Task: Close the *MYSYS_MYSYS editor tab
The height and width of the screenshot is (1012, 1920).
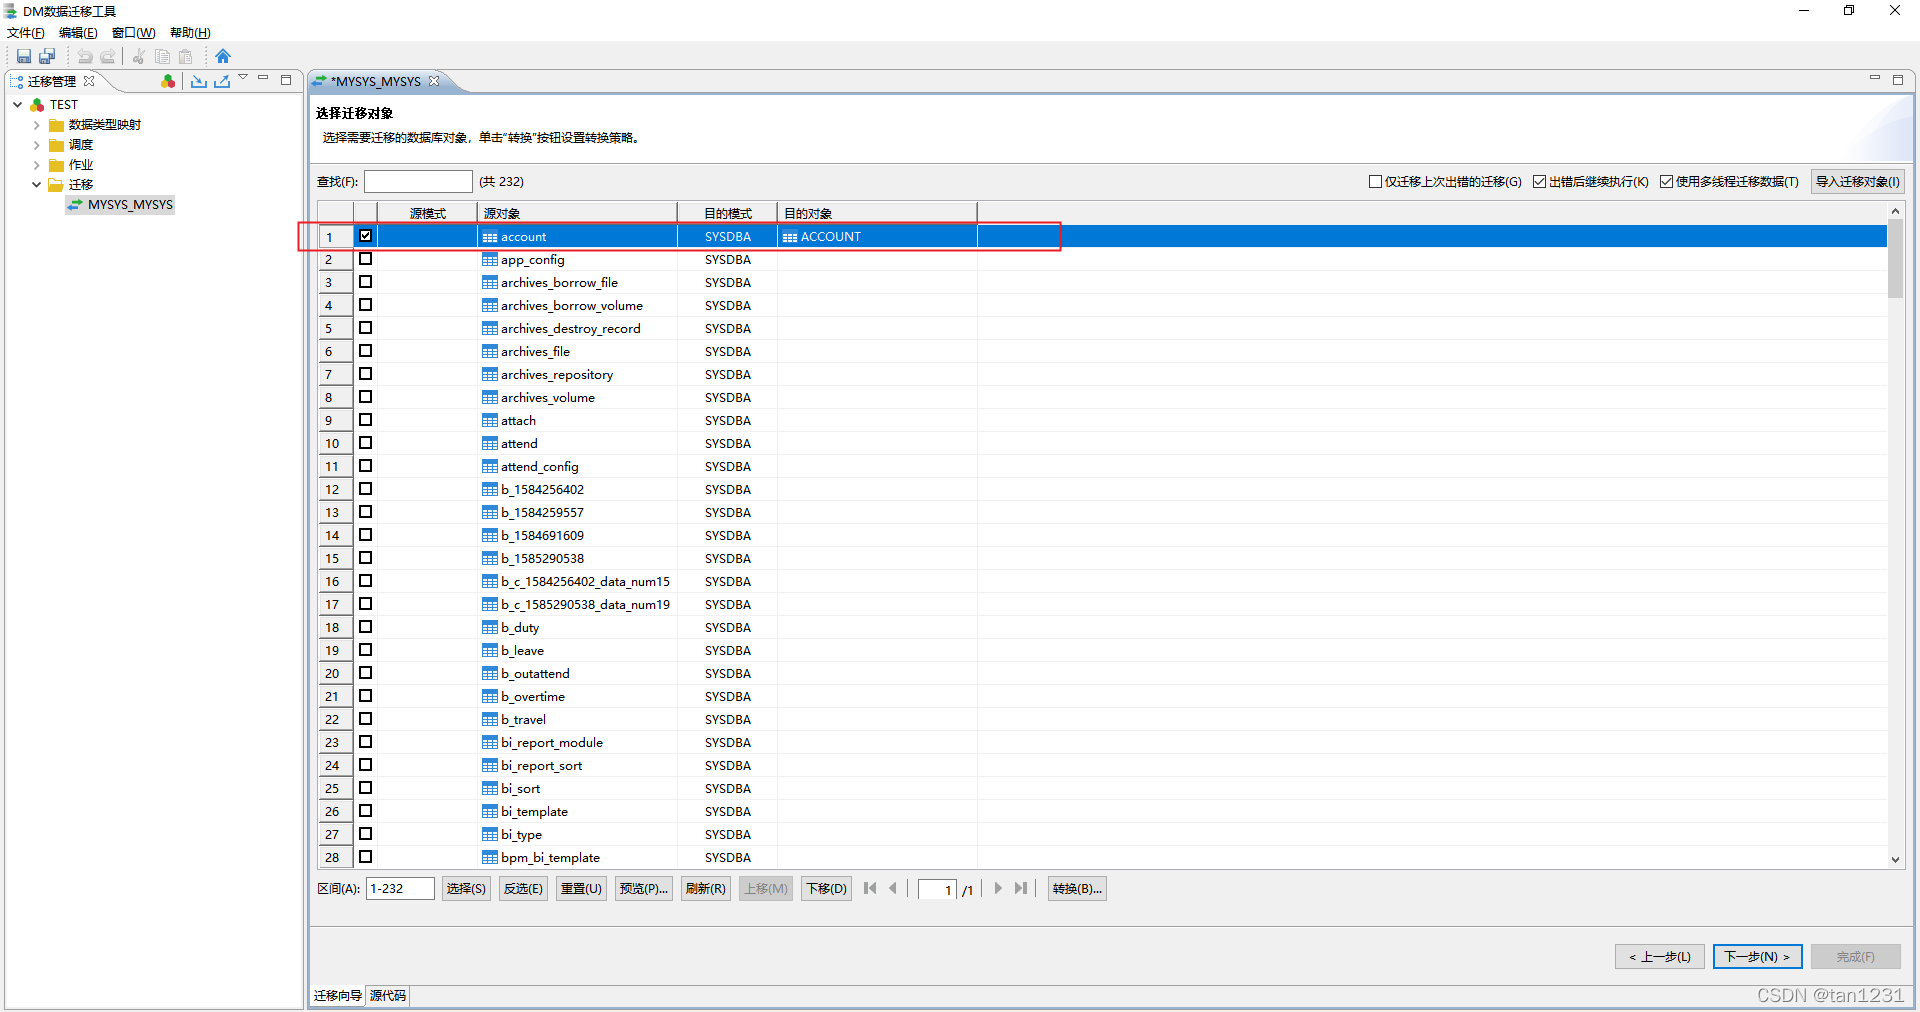Action: point(434,81)
